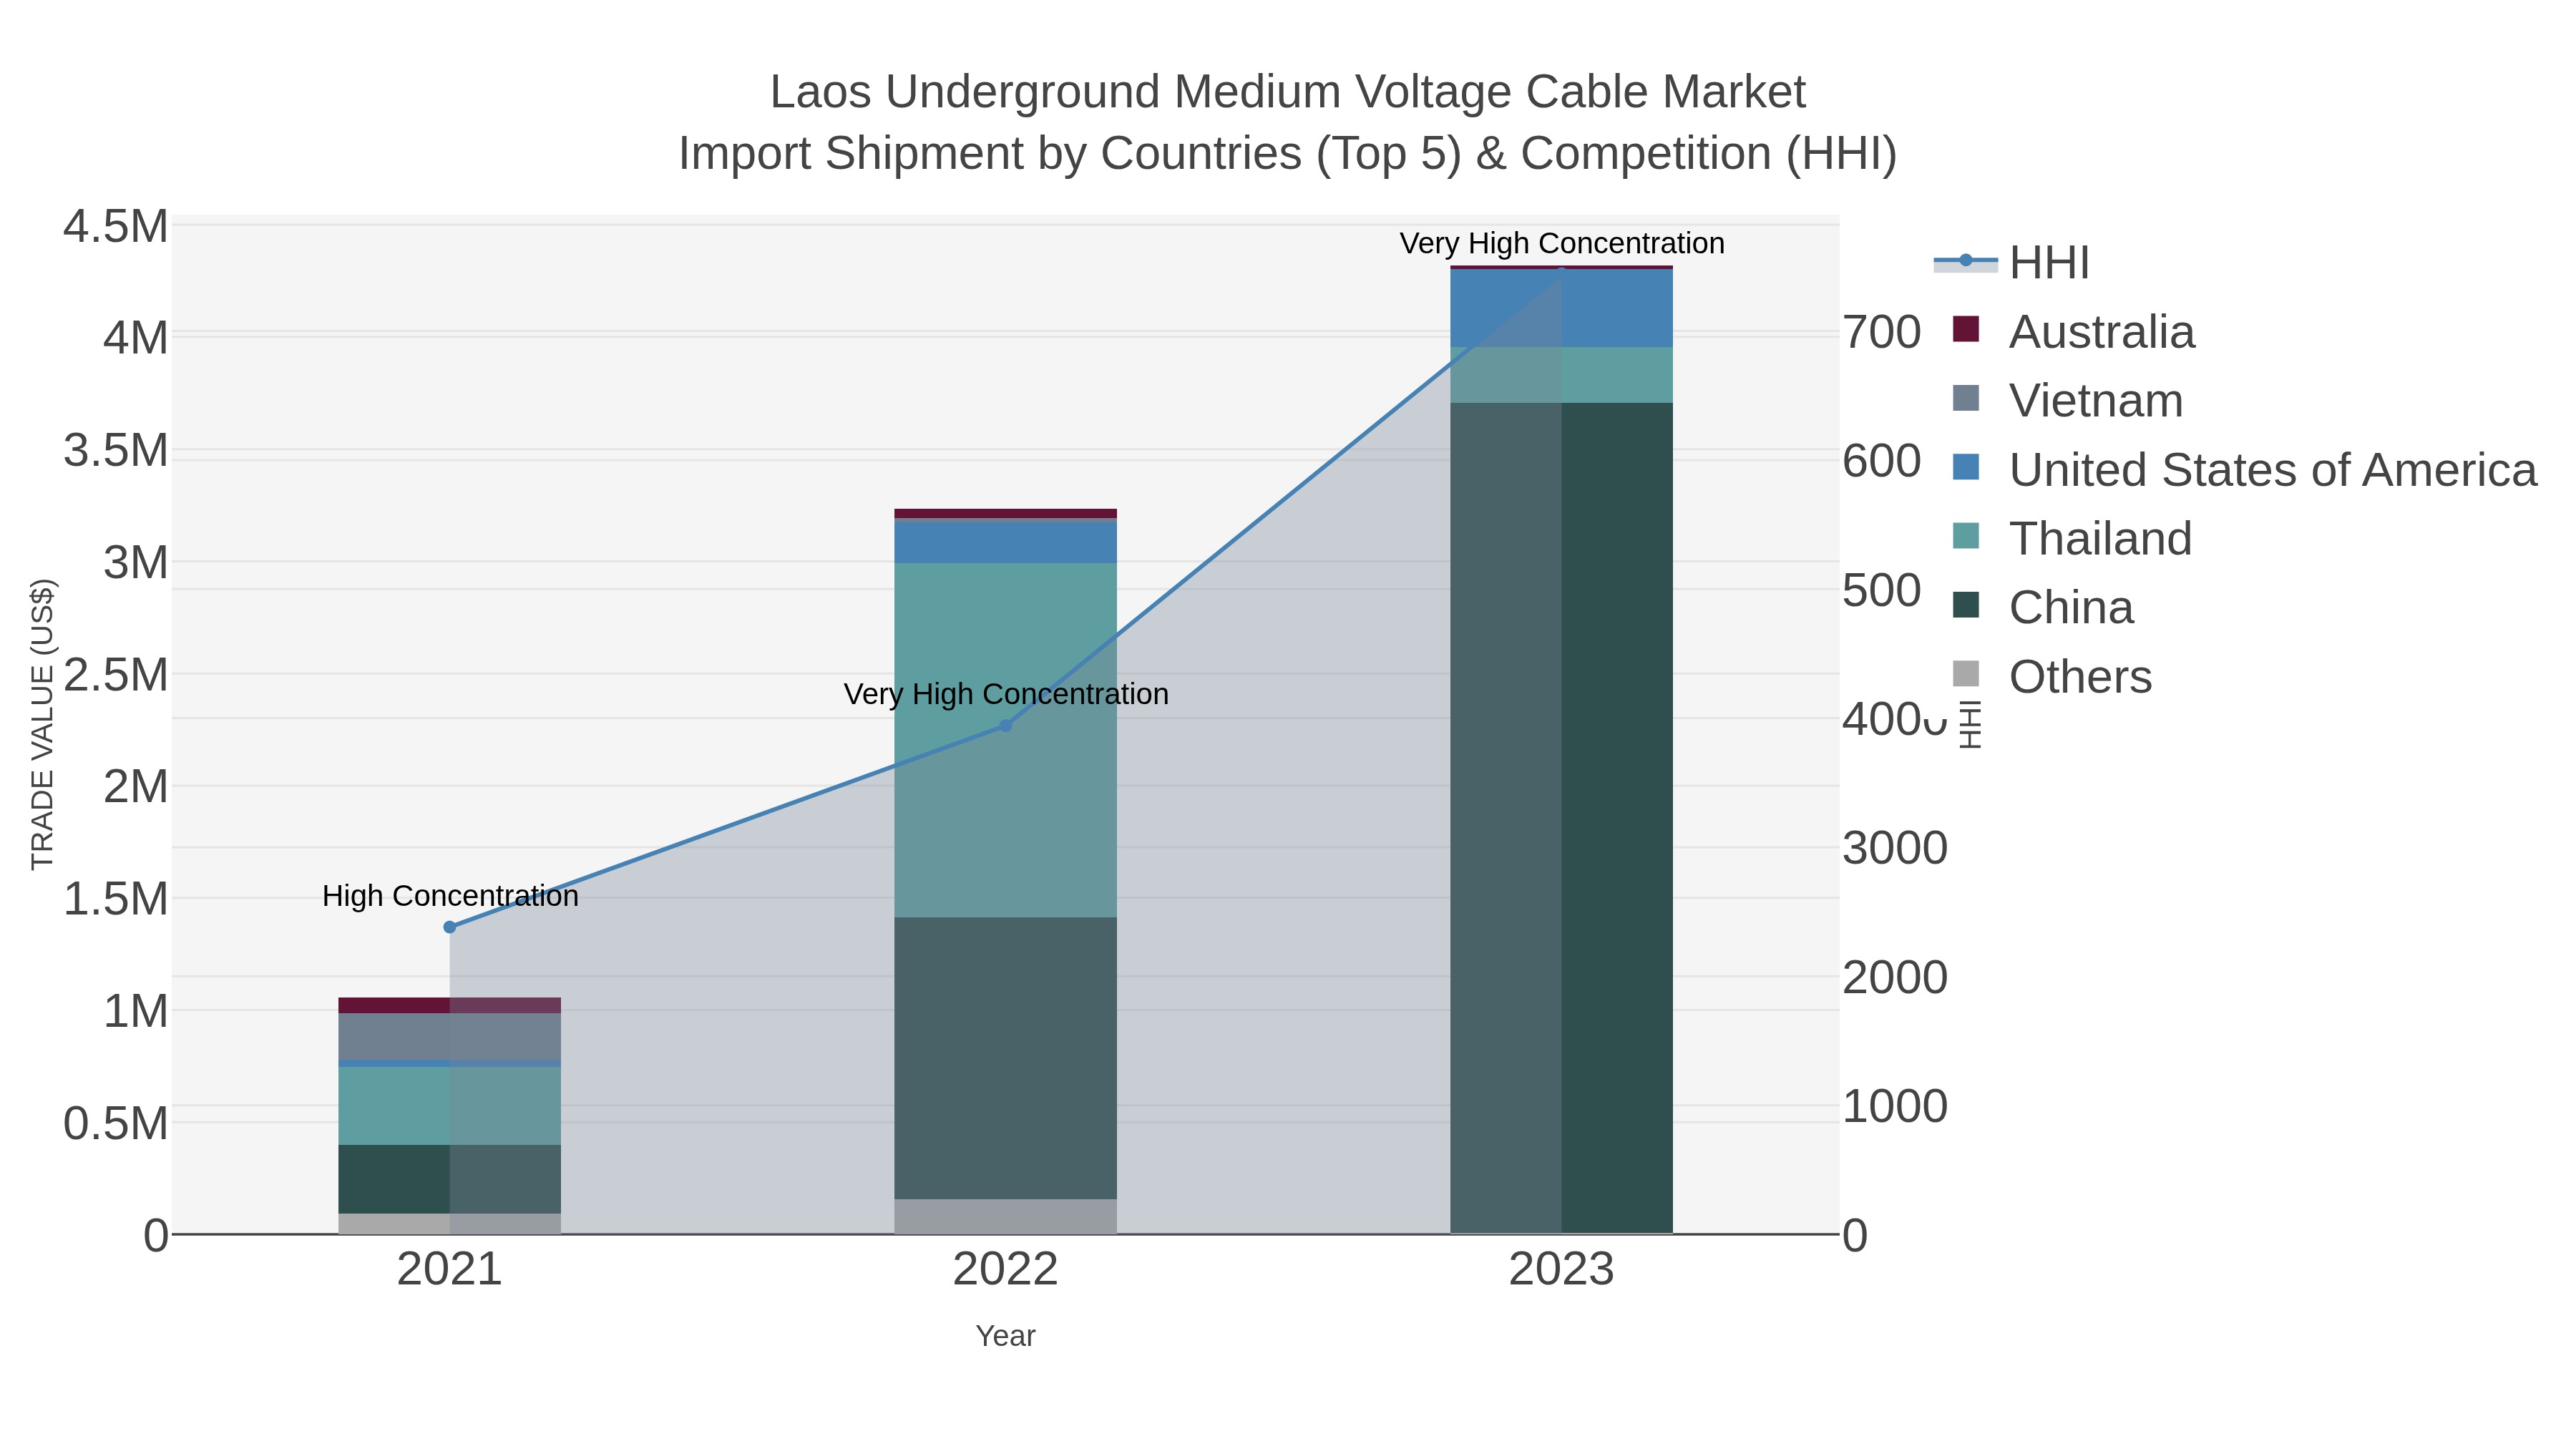This screenshot has height=1449, width=2576.
Task: Select the 2023 China bar segment
Action: [x=1562, y=818]
